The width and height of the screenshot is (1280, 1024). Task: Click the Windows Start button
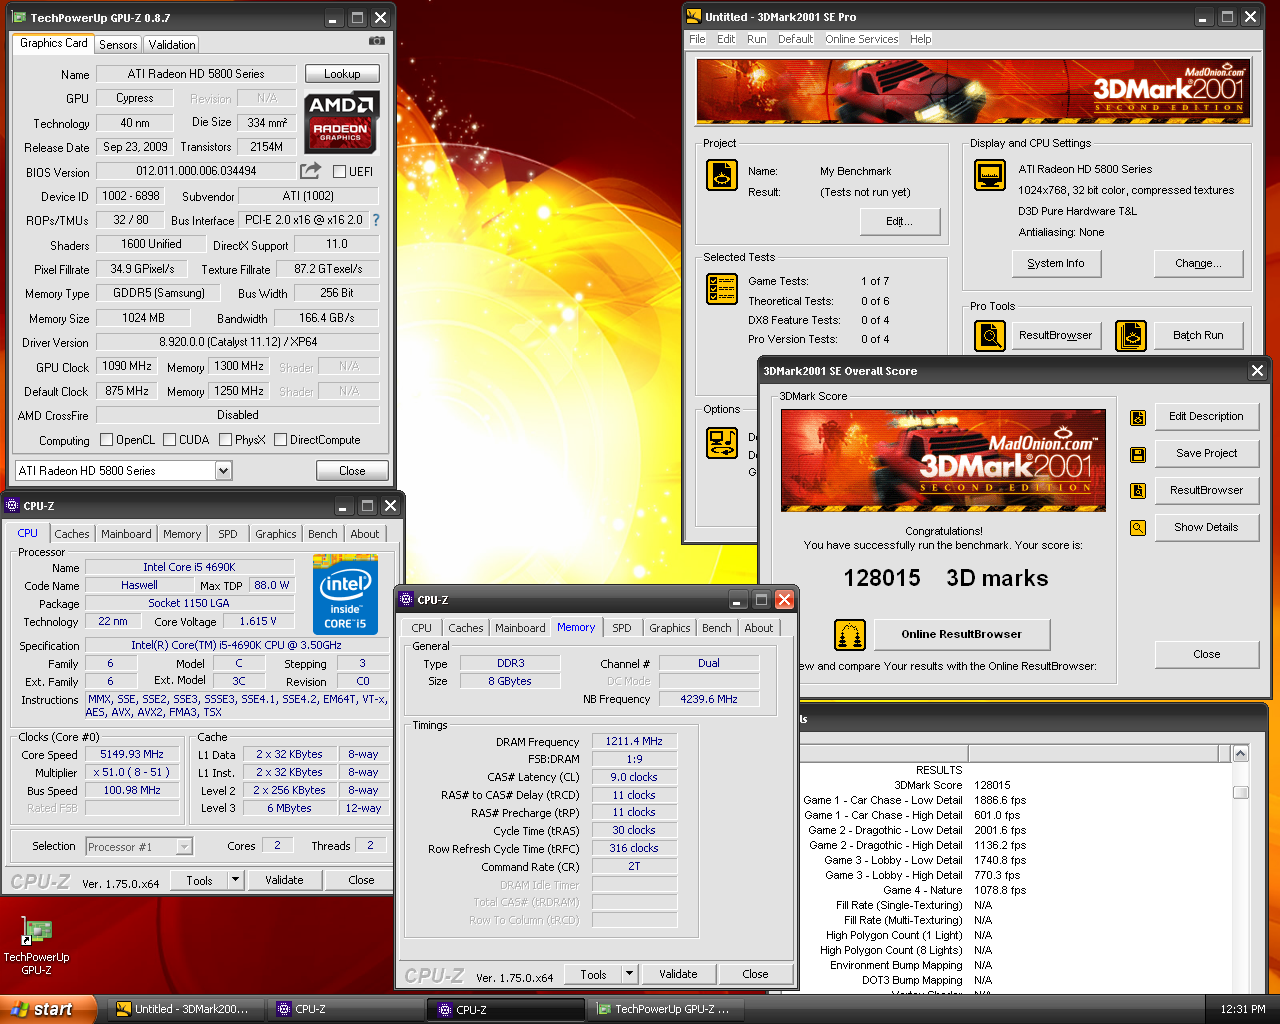tap(49, 1009)
